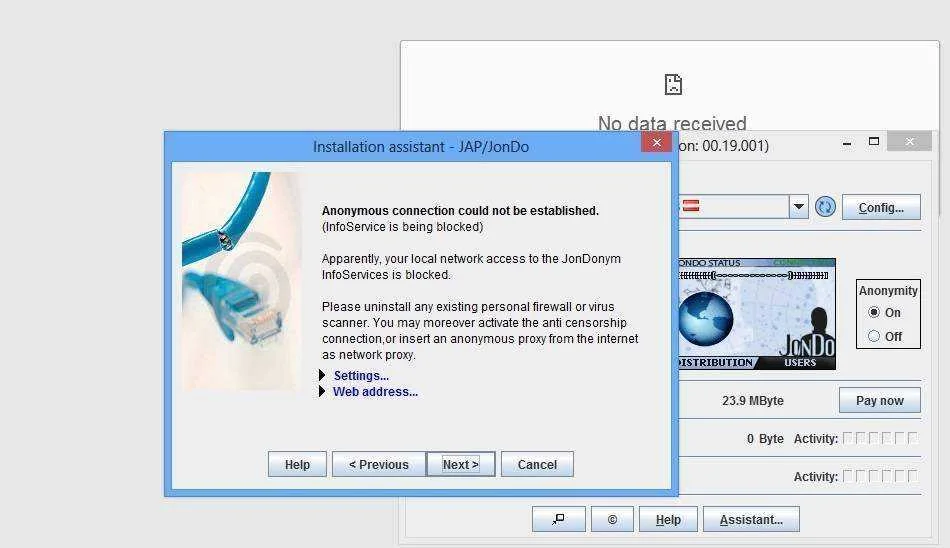Screen dimensions: 950x548
Task: Cancel the installation assistant
Action: pyautogui.click(x=537, y=464)
